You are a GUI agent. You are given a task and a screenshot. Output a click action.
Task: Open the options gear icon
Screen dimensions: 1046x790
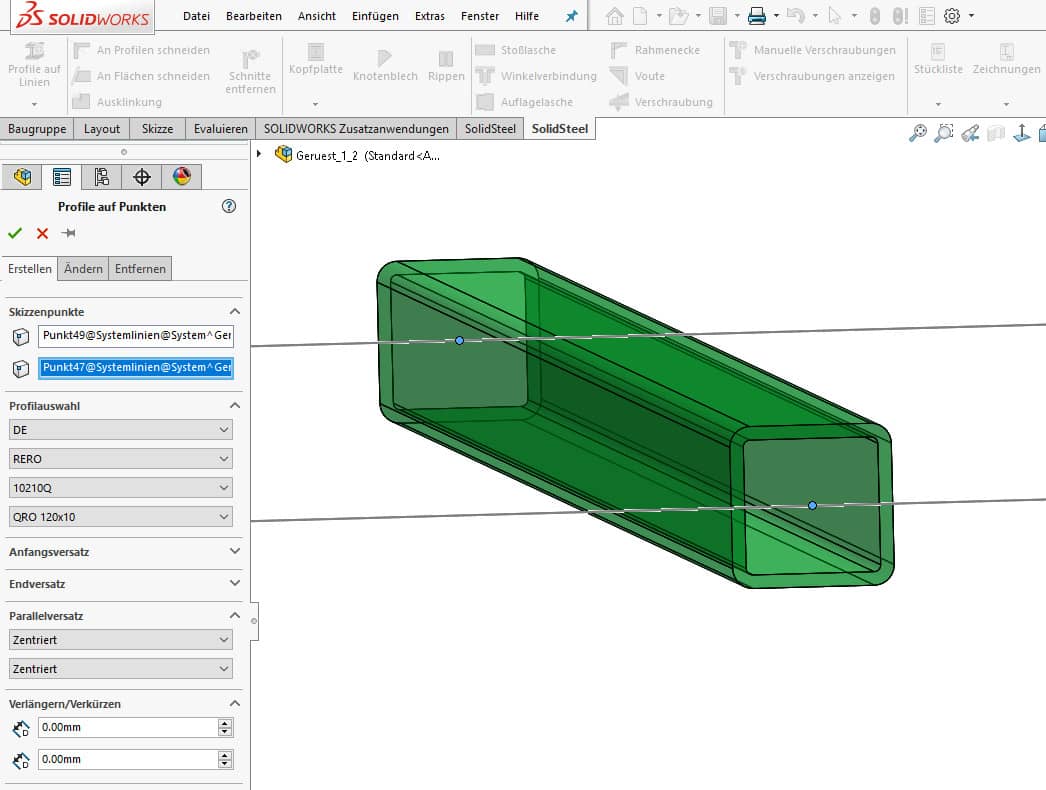coord(952,16)
